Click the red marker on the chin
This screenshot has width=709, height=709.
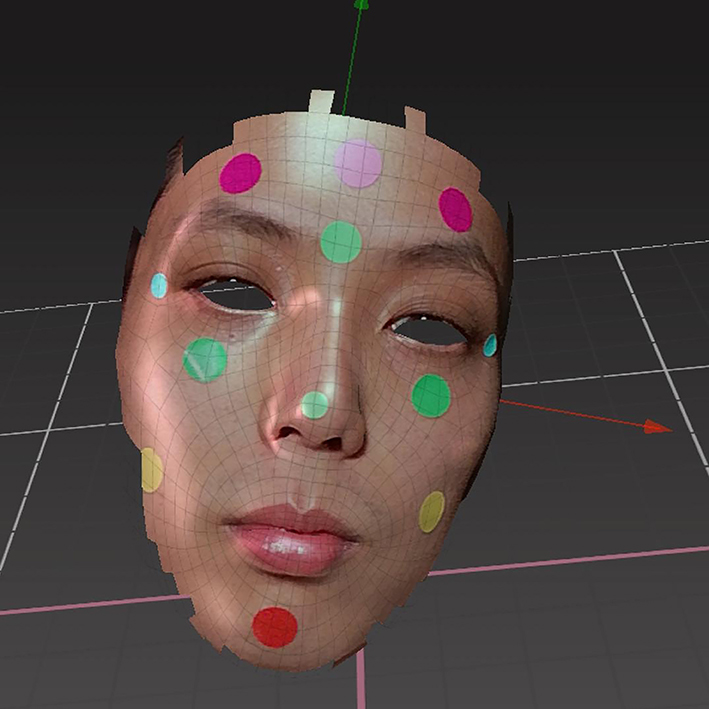[x=275, y=628]
